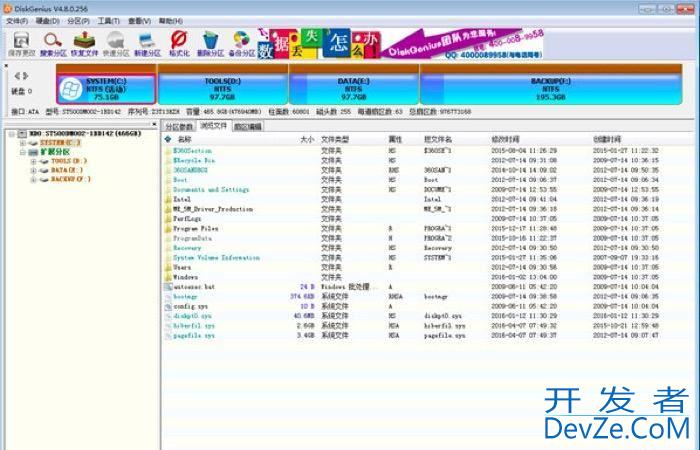Image resolution: width=700 pixels, height=450 pixels.
Task: Collapse the 扩展分区 extended partition node
Action: click(x=22, y=152)
